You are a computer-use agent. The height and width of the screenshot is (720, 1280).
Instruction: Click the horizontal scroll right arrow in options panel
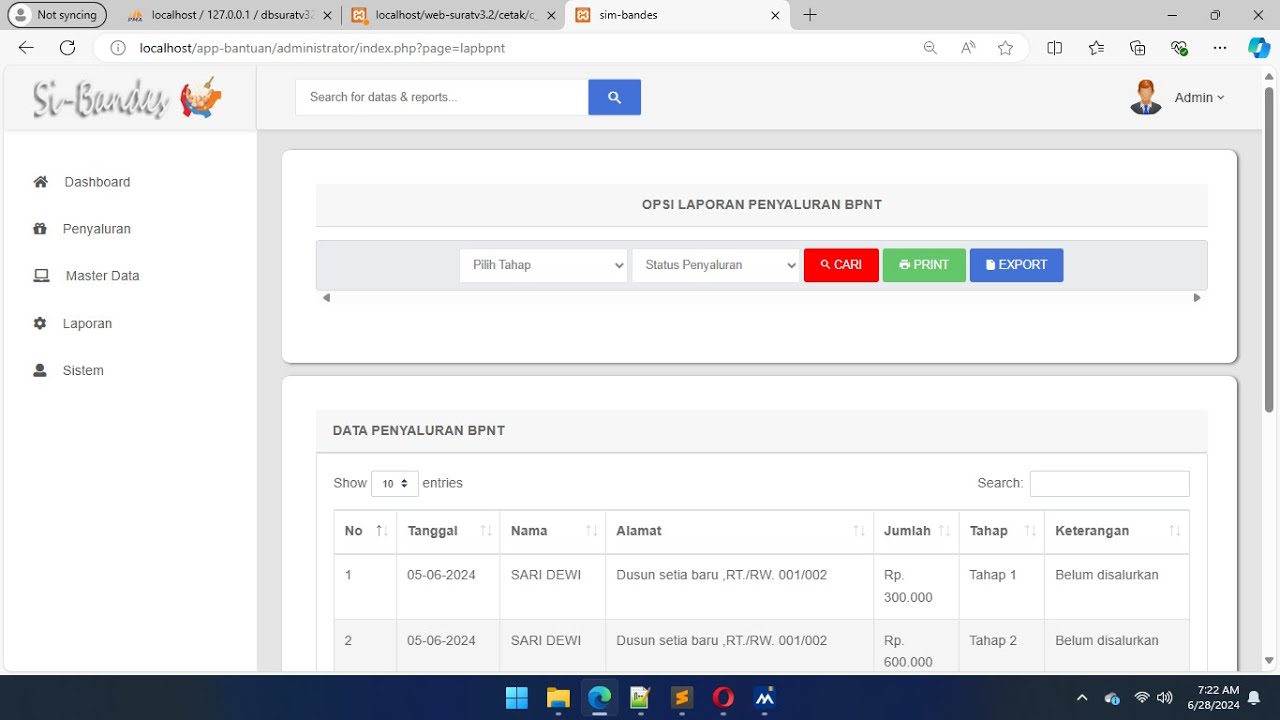point(1196,298)
